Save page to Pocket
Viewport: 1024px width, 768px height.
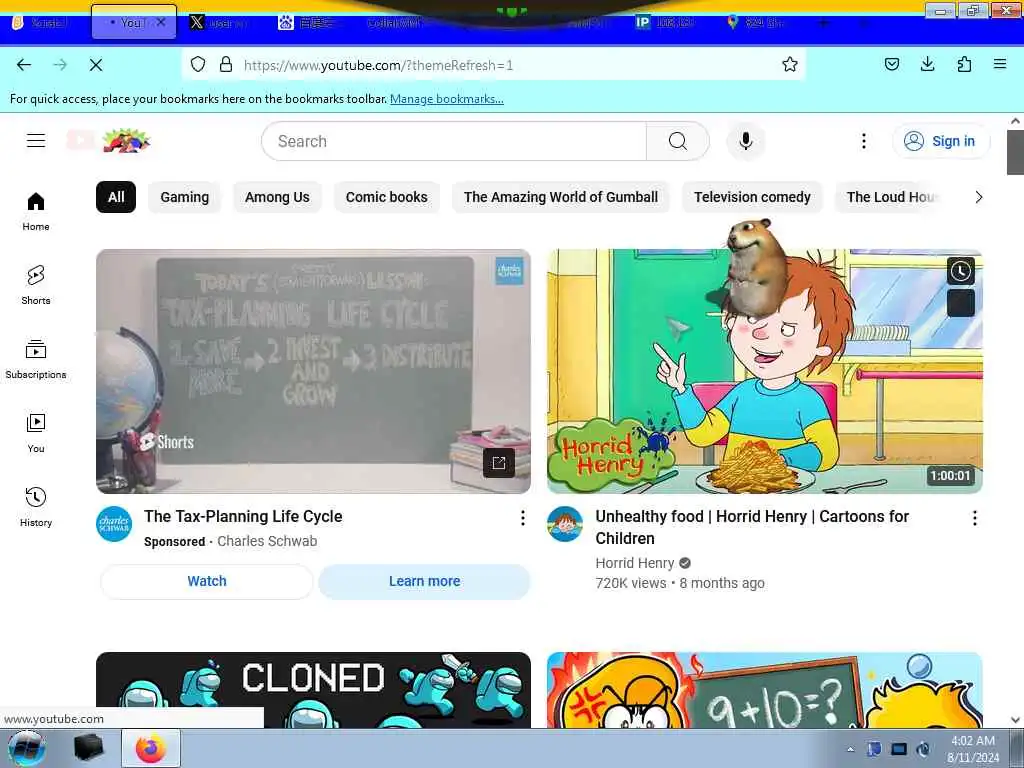(x=891, y=64)
